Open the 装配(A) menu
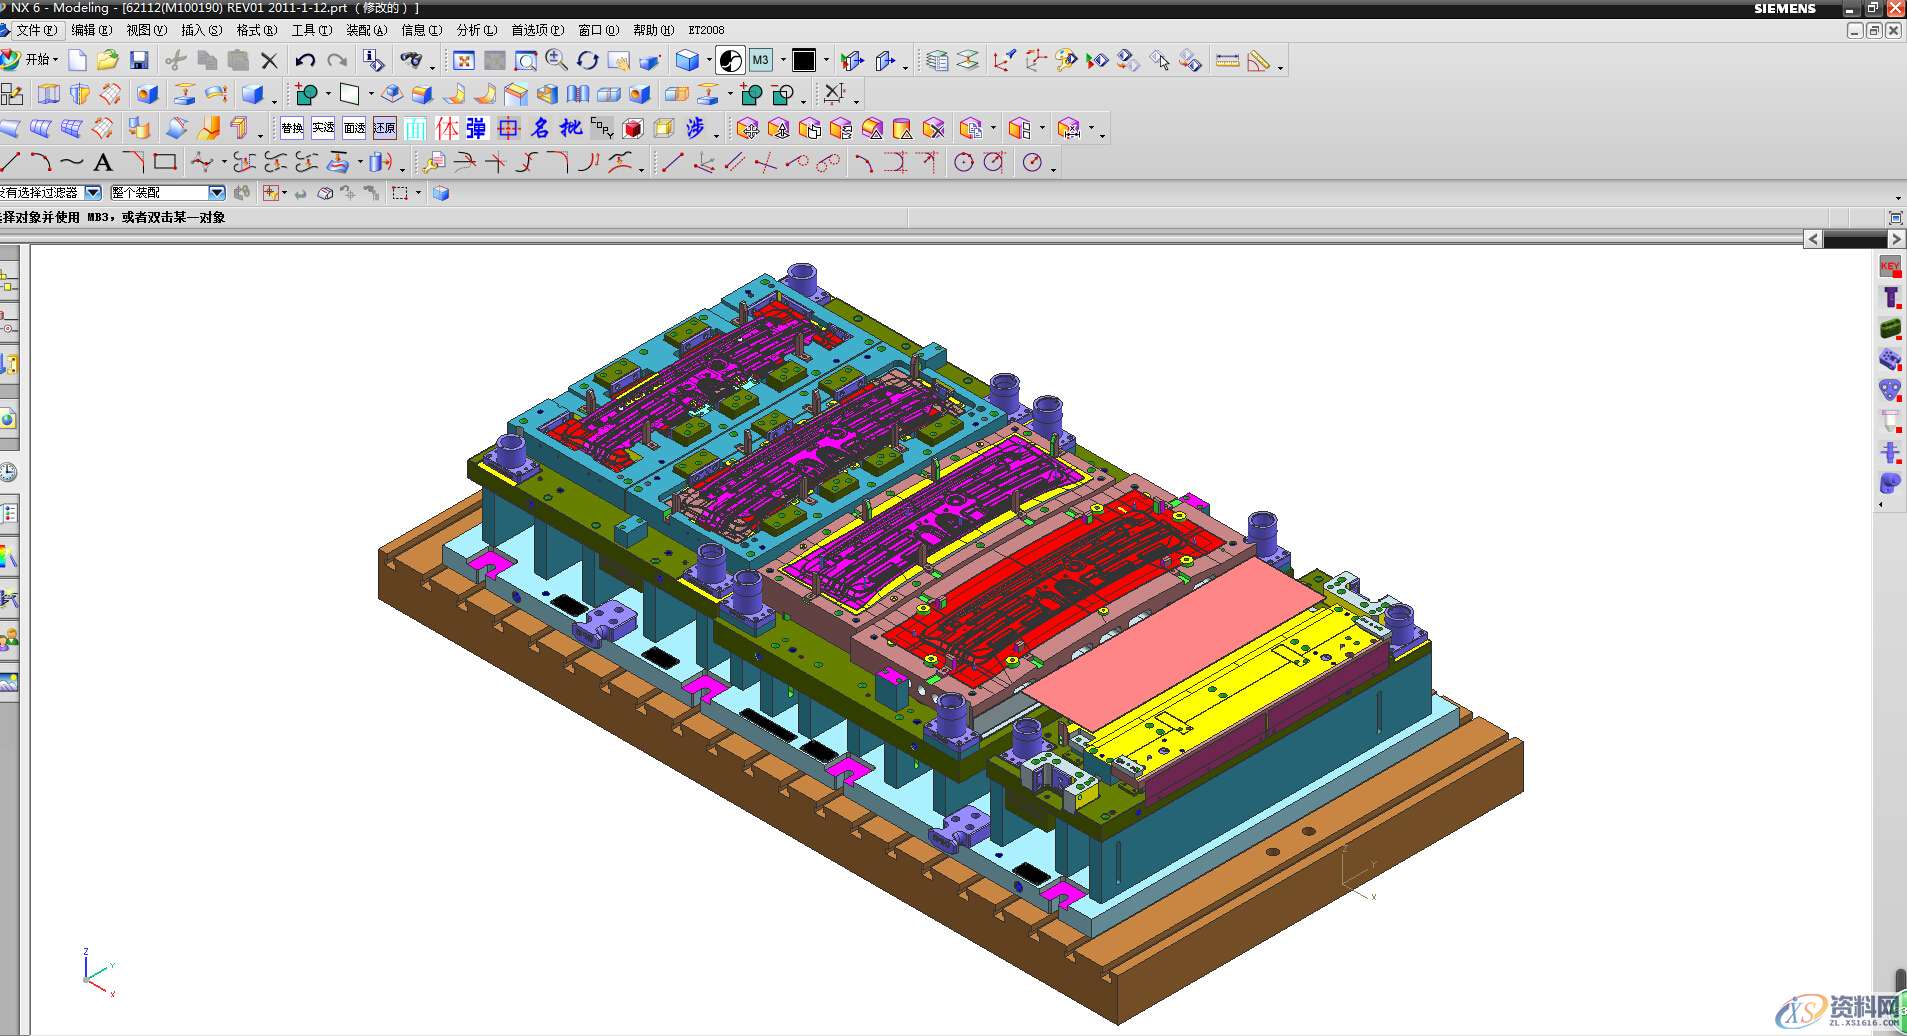The height and width of the screenshot is (1036, 1907). (x=366, y=30)
